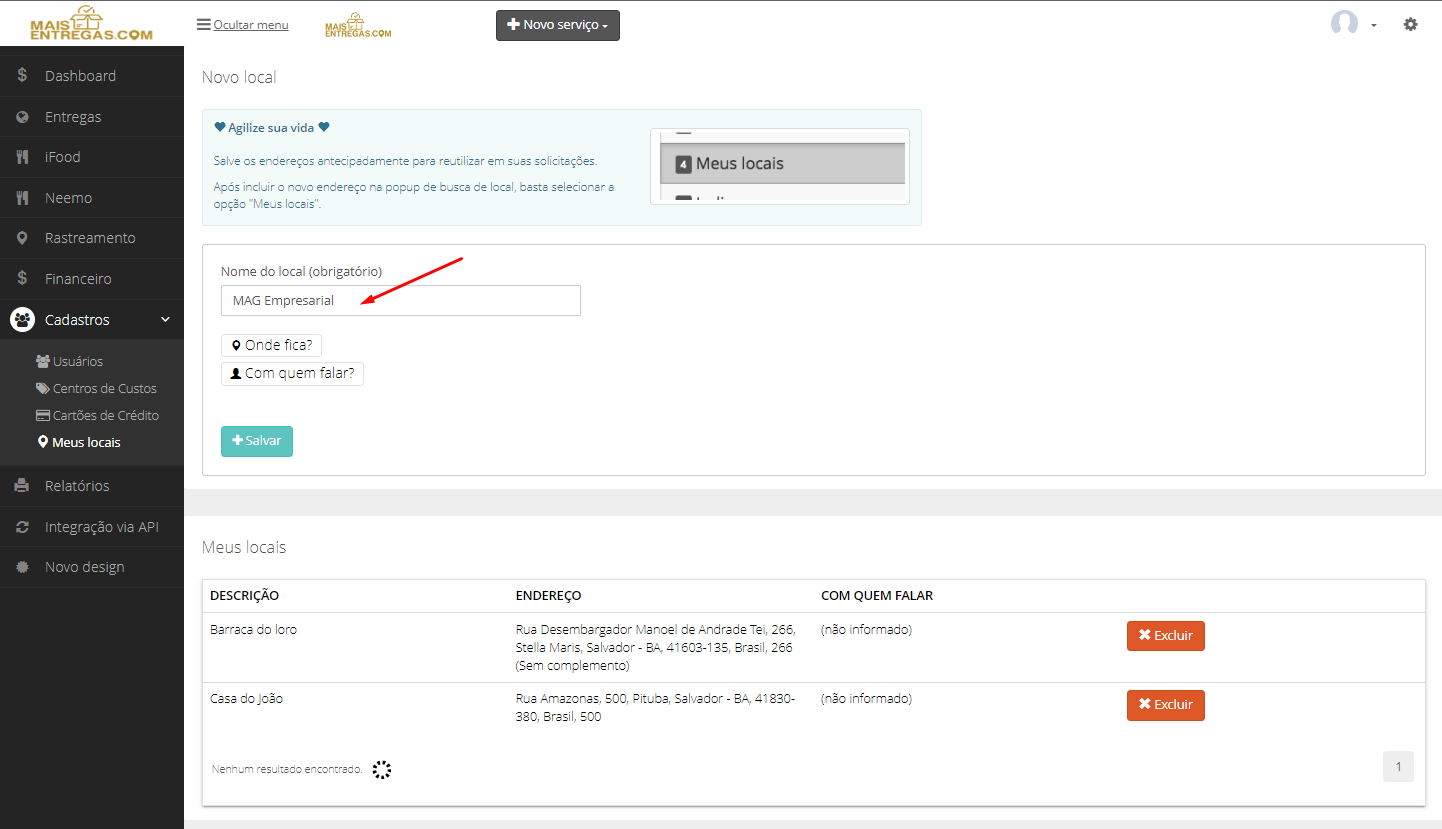
Task: Open Usuários submenu item
Action: coord(69,361)
